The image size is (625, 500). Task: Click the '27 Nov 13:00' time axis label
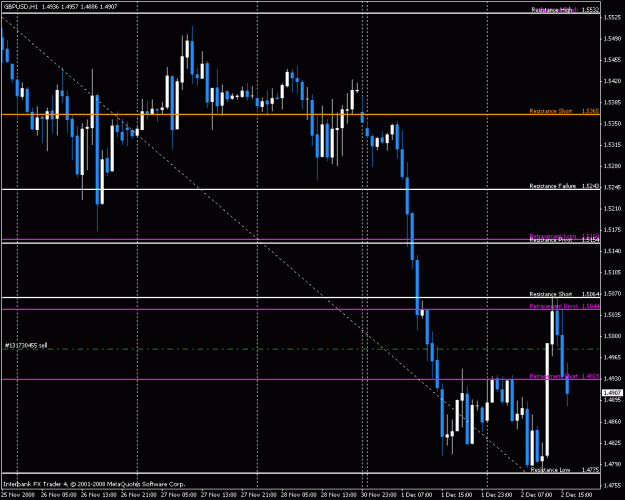[218, 495]
